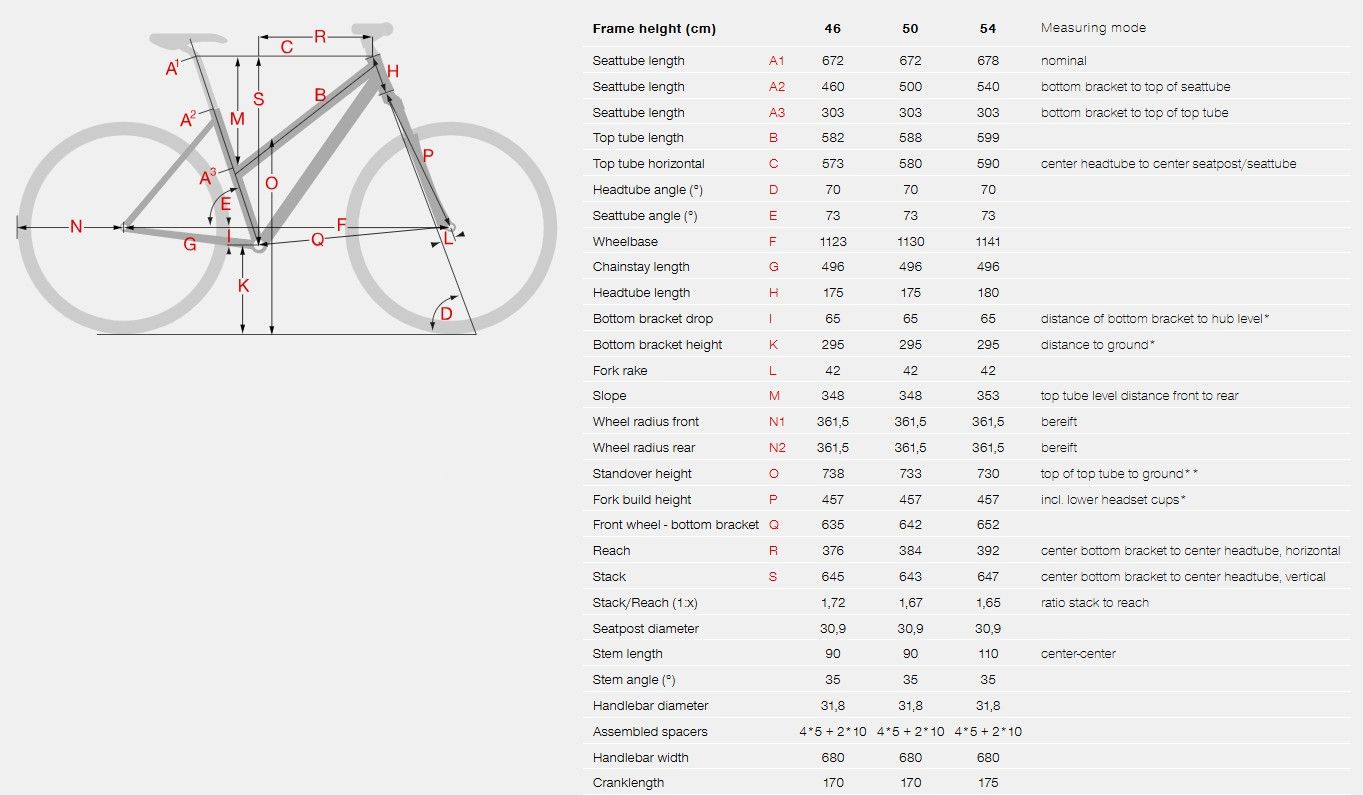Click the Fork rake row label
The height and width of the screenshot is (795, 1363).
(620, 370)
